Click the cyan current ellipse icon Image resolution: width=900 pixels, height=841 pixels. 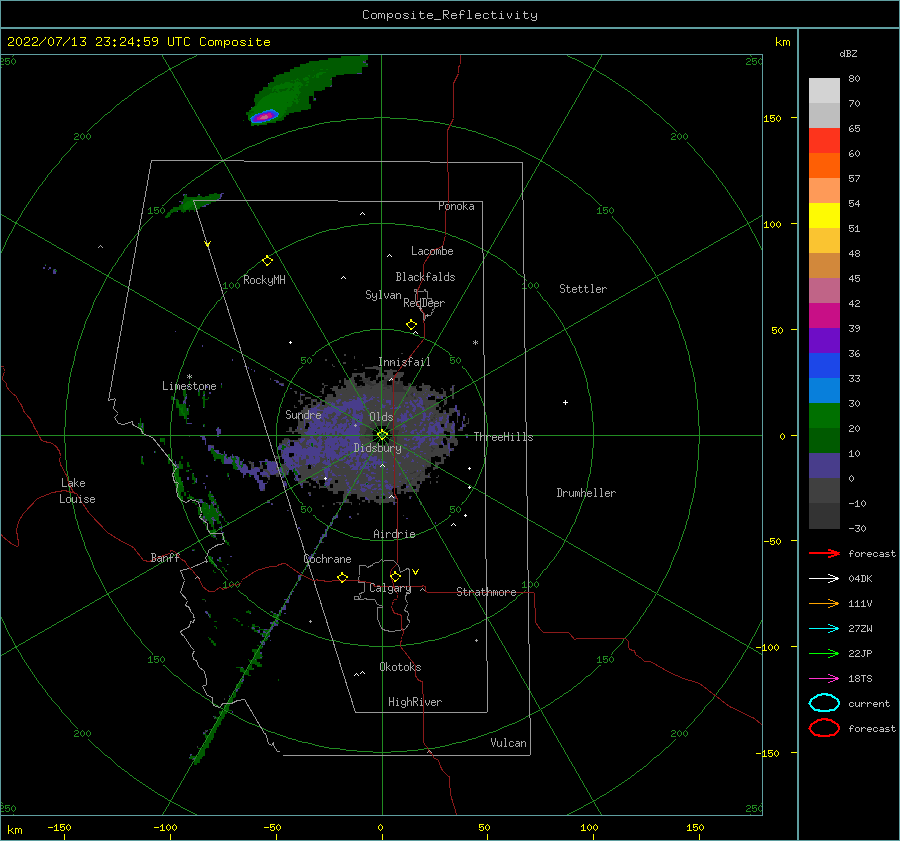coord(824,703)
